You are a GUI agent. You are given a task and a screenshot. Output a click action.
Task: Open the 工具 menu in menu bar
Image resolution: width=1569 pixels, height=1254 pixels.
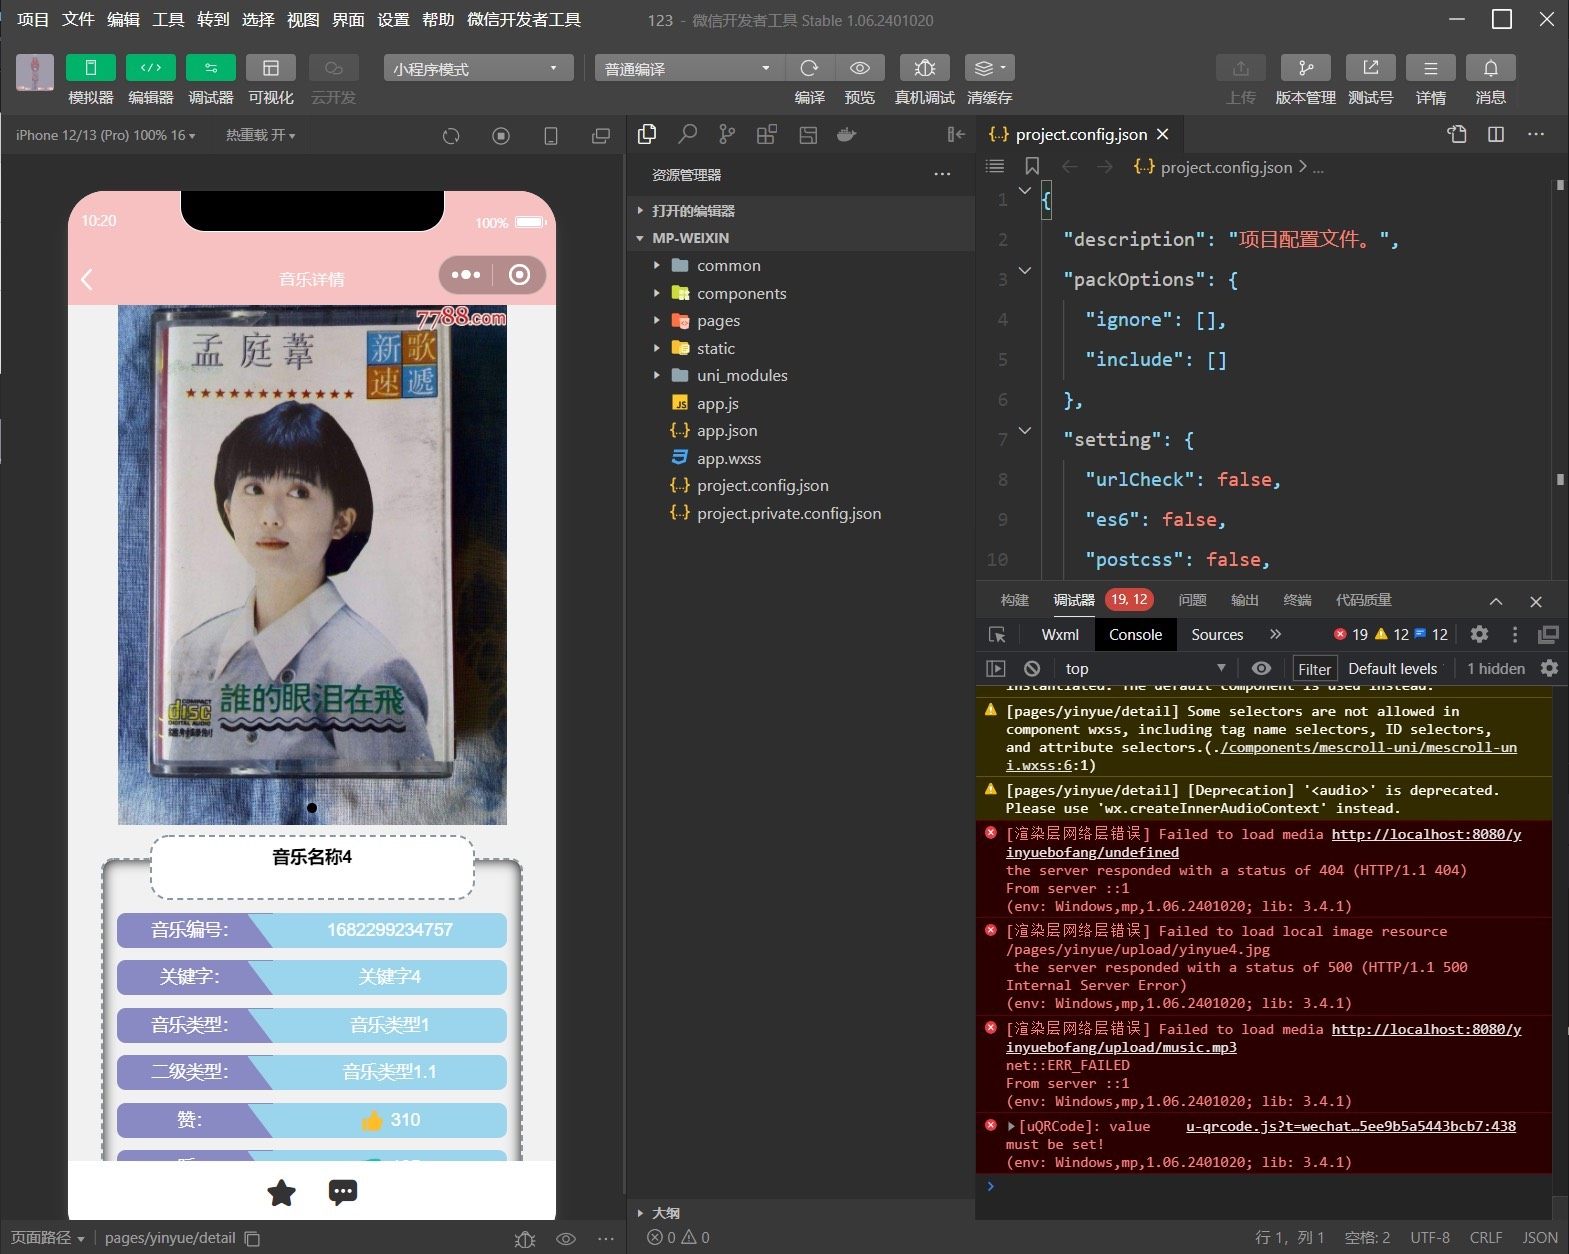(x=168, y=19)
